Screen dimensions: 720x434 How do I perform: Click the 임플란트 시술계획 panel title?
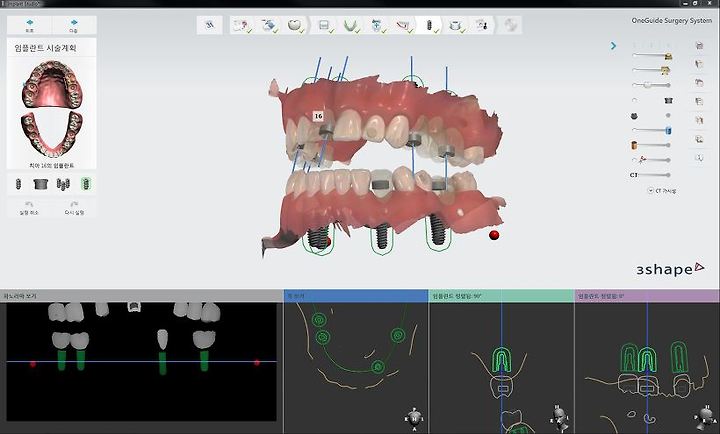[45, 48]
